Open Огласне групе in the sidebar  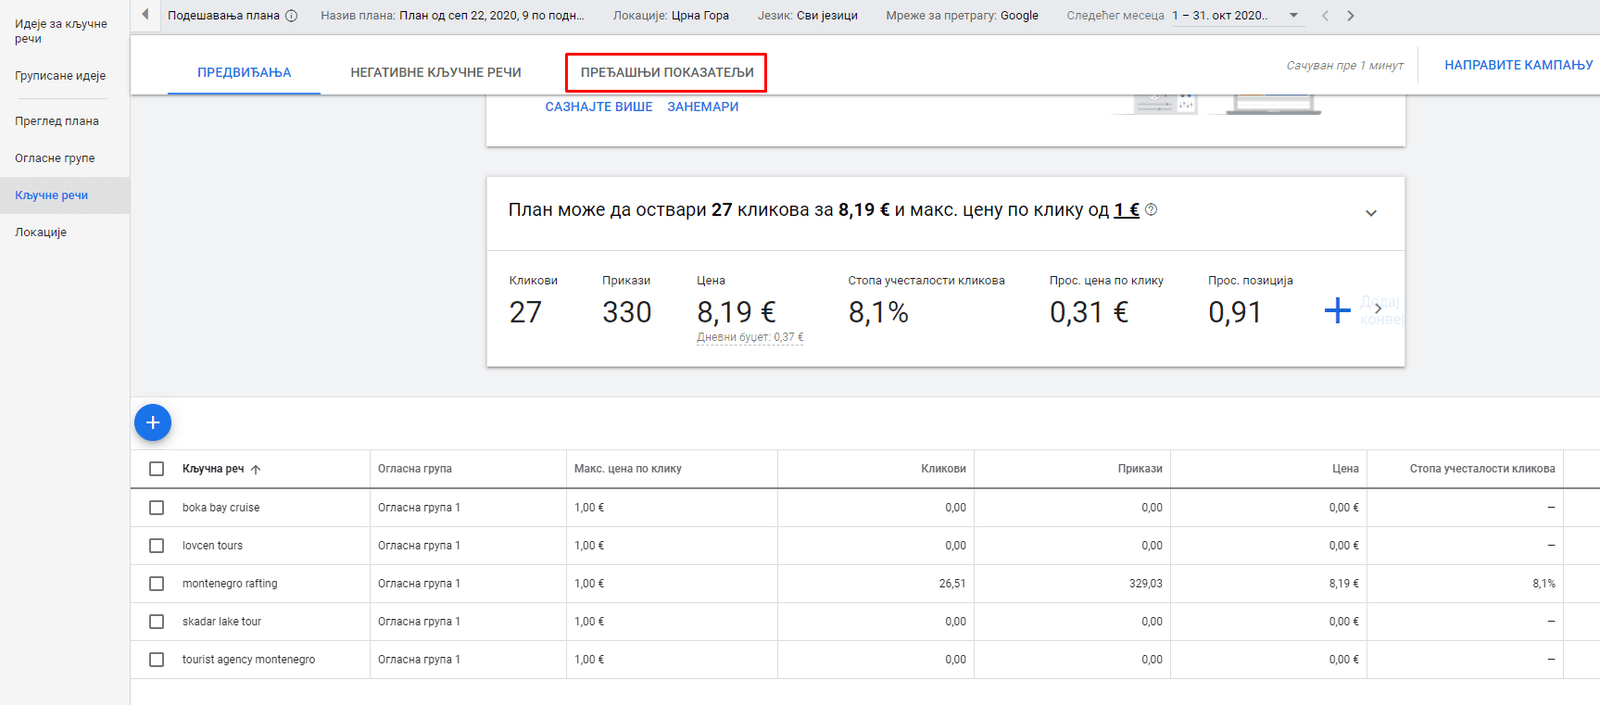[x=55, y=158]
